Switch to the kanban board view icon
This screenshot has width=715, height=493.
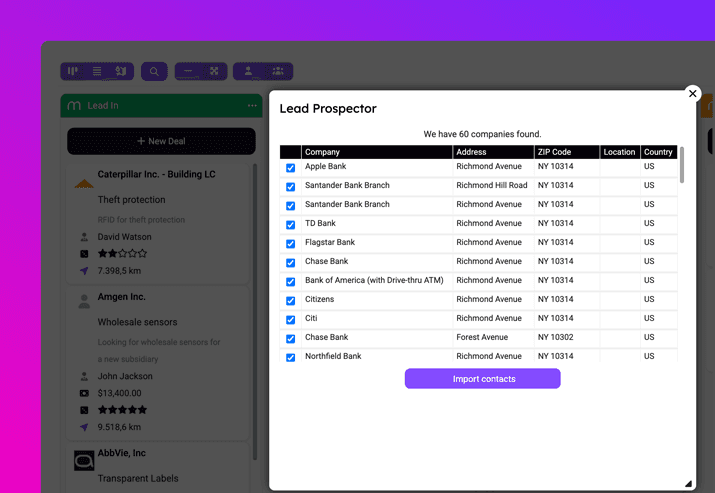pos(73,71)
